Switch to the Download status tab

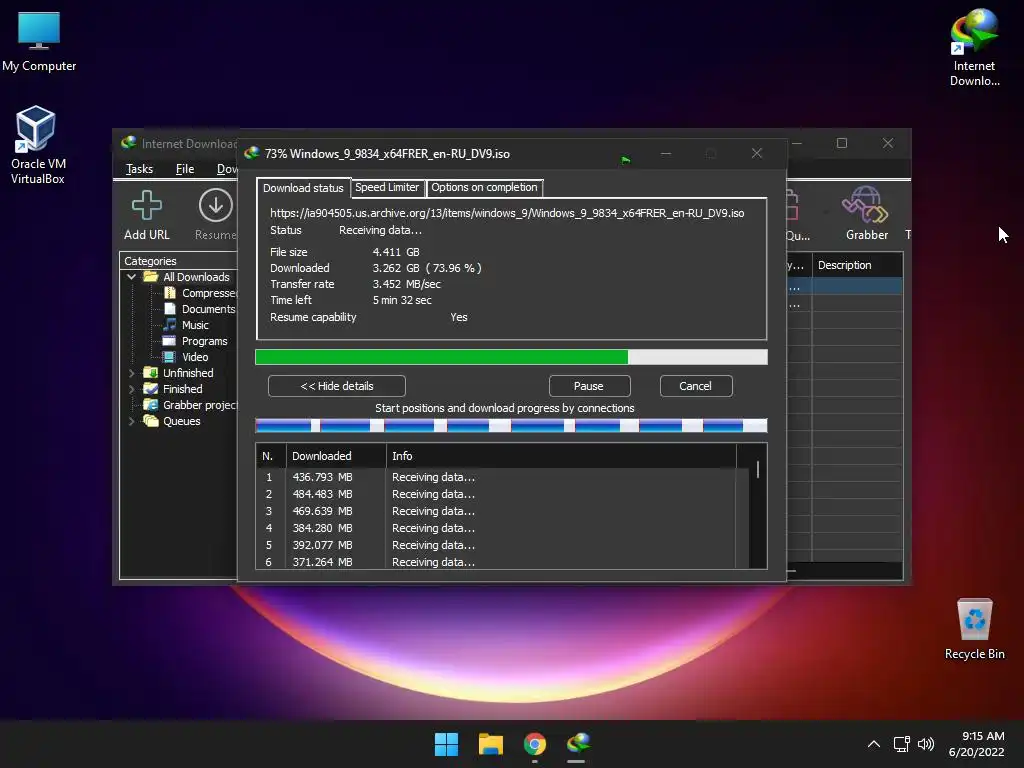tap(303, 188)
